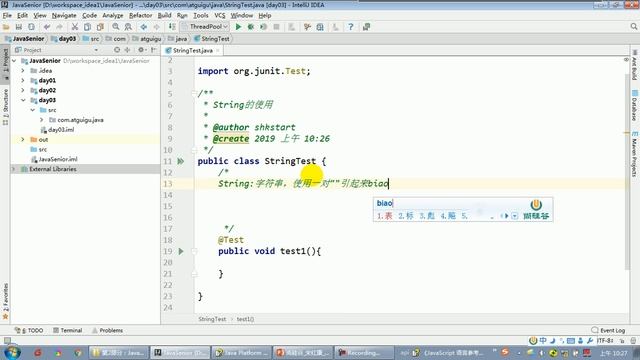The height and width of the screenshot is (360, 640).
Task: Click the Redo toolbar arrow
Action: point(60,27)
